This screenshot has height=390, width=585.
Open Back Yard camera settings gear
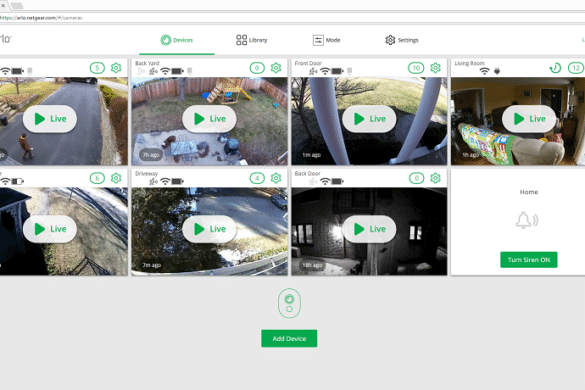[x=276, y=68]
